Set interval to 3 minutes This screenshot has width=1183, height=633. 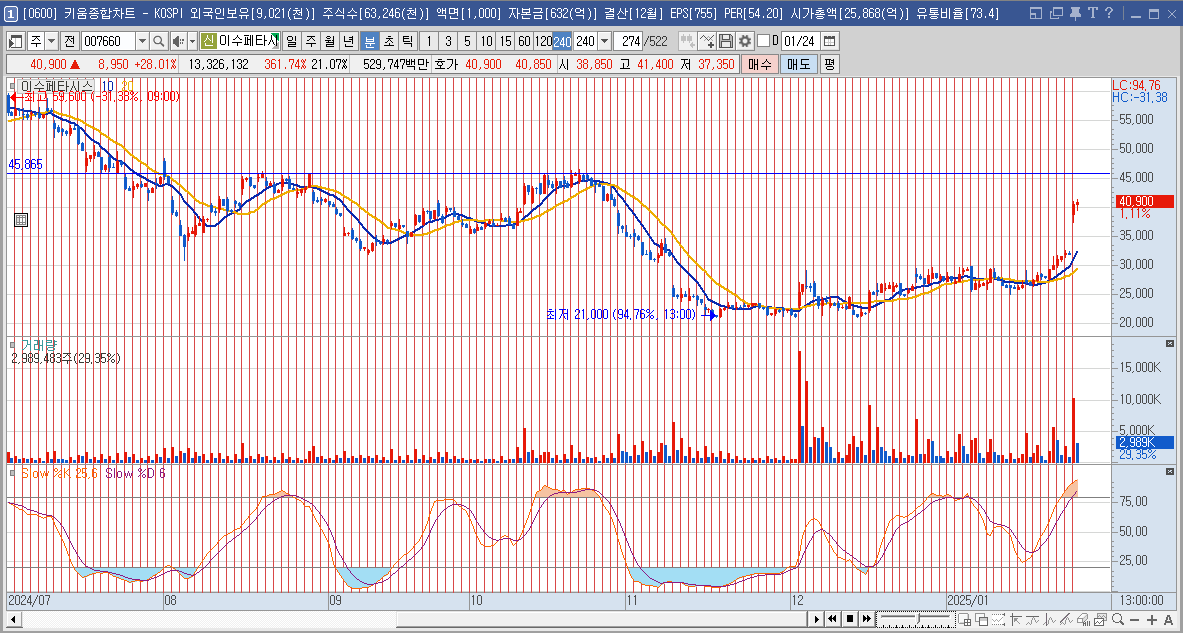coord(448,41)
